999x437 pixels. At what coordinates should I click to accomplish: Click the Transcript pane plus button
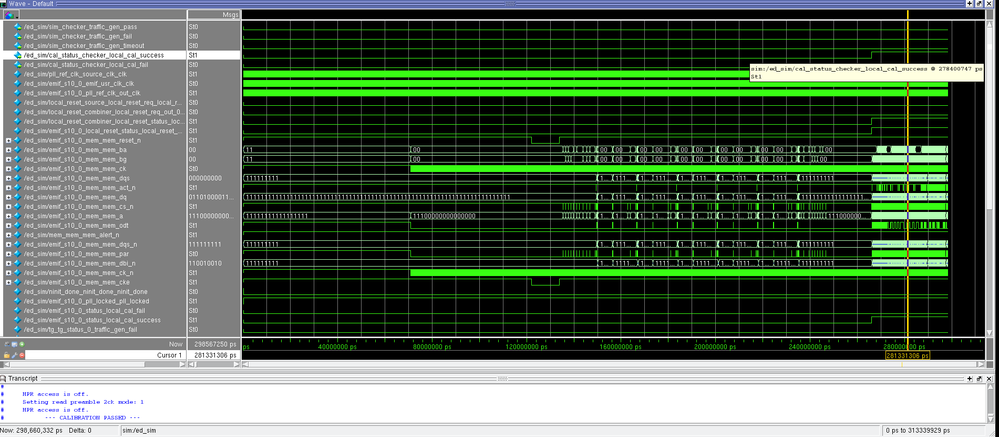(969, 378)
